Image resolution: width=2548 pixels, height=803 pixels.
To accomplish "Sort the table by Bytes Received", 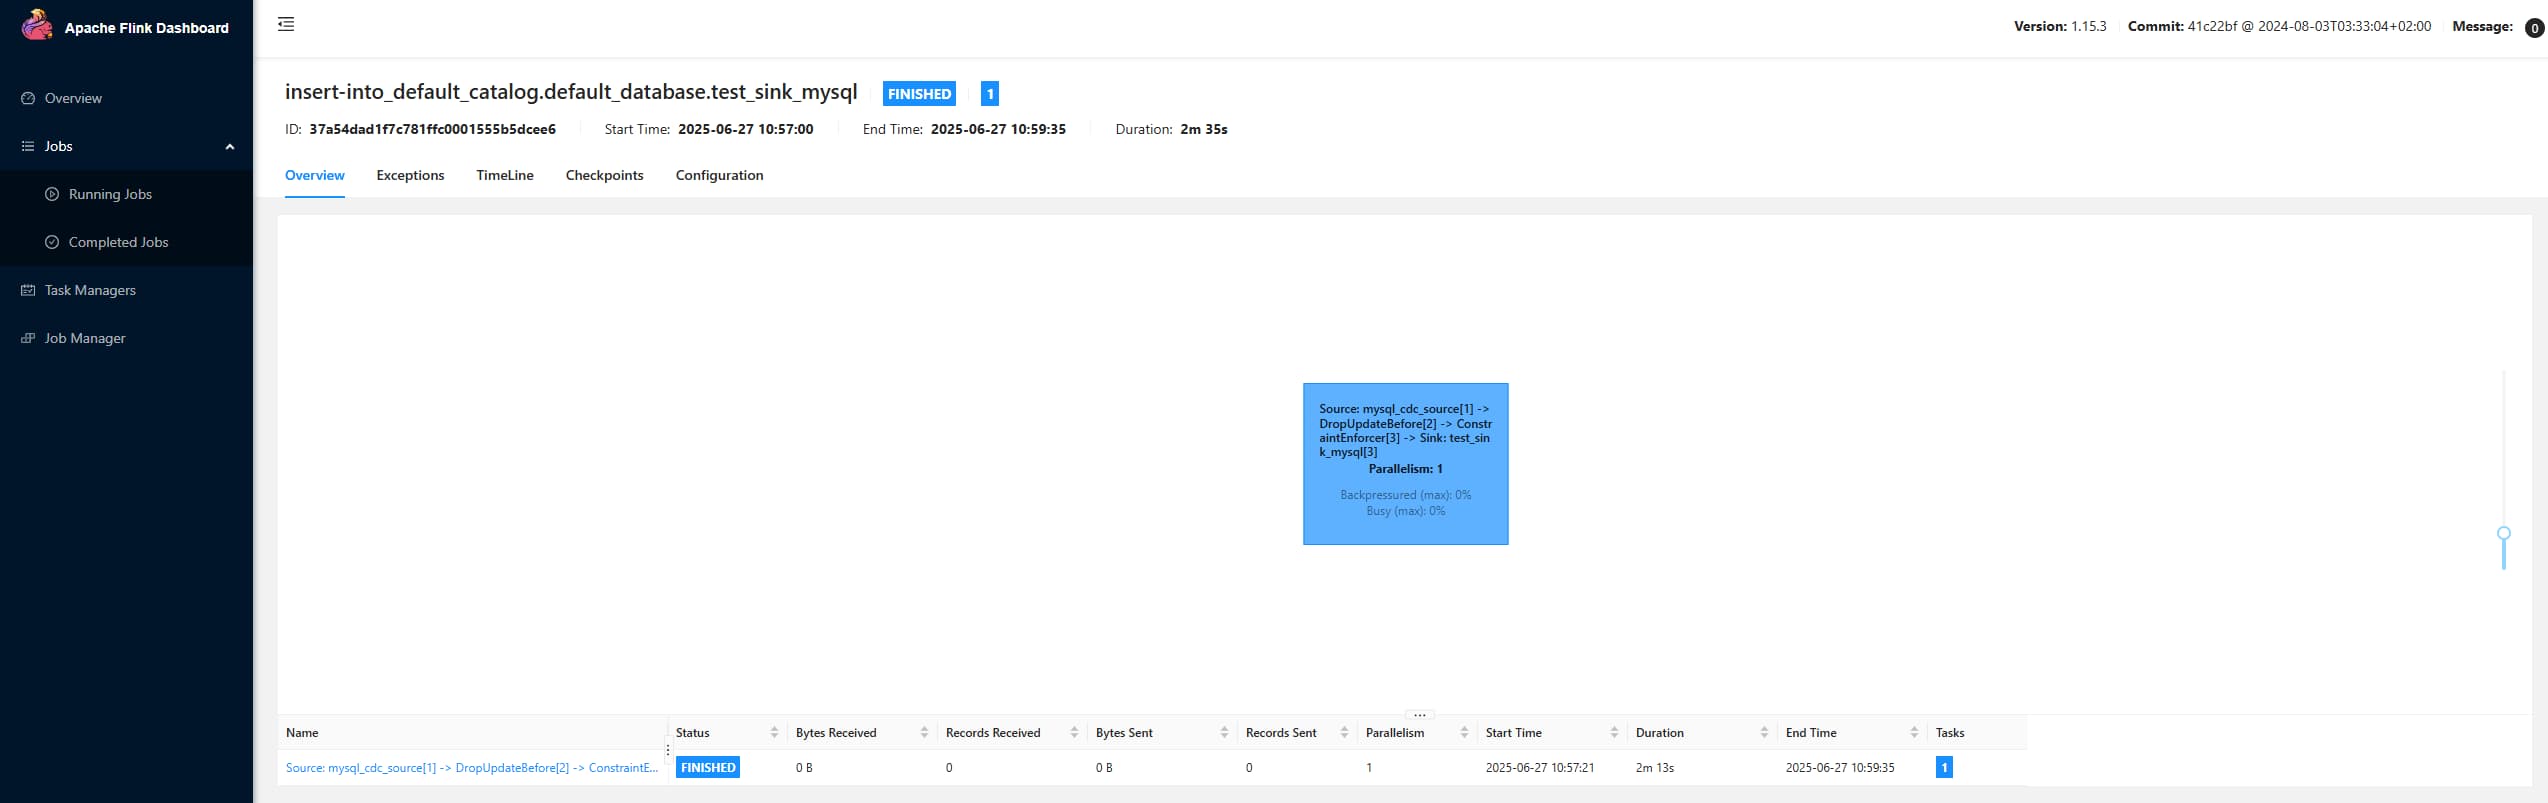I will point(924,733).
